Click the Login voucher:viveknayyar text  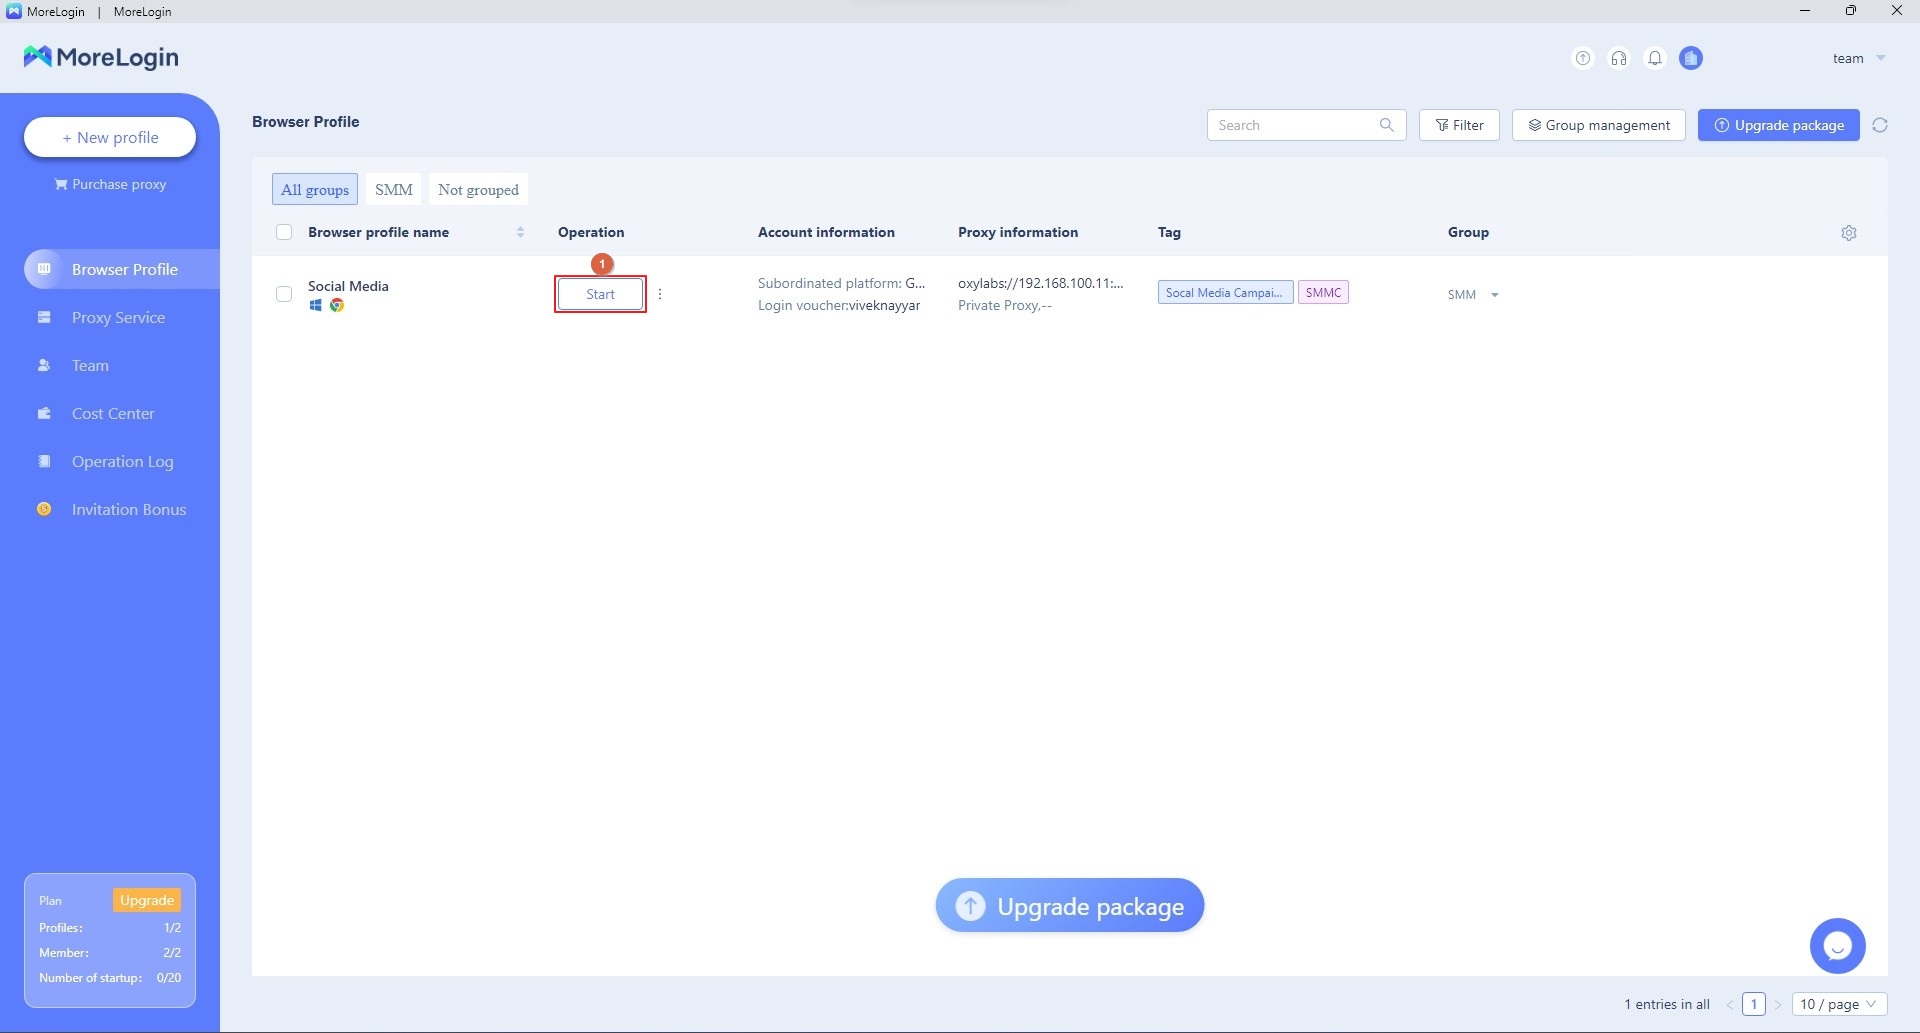(x=839, y=305)
